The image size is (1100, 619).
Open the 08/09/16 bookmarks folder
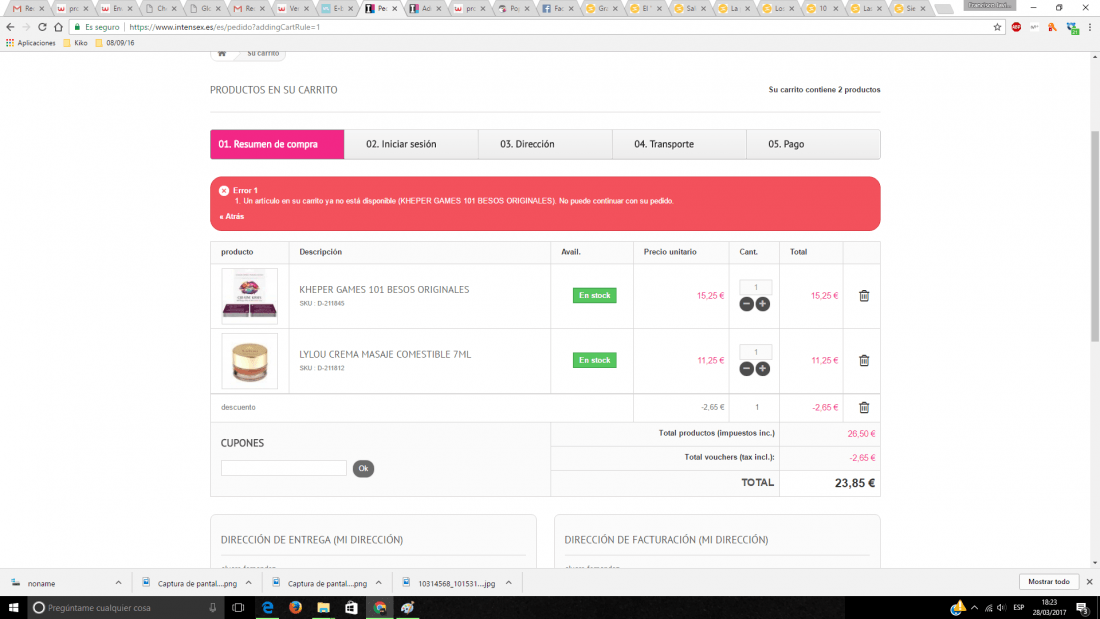click(114, 43)
